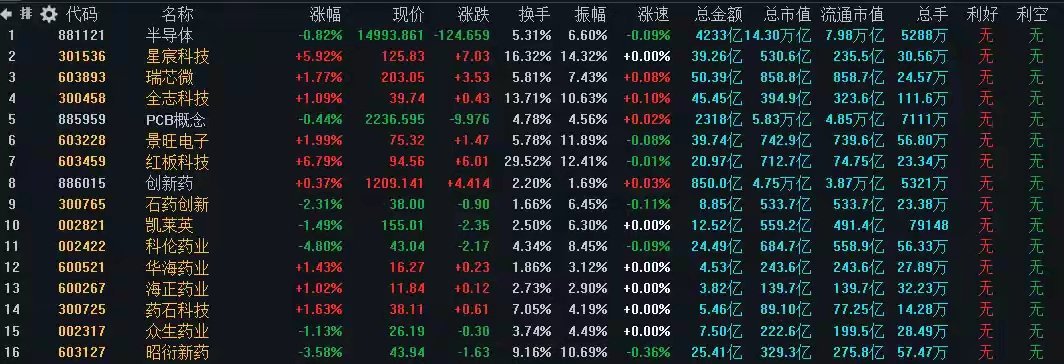
Task: Click the 总手 column header
Action: 932,13
